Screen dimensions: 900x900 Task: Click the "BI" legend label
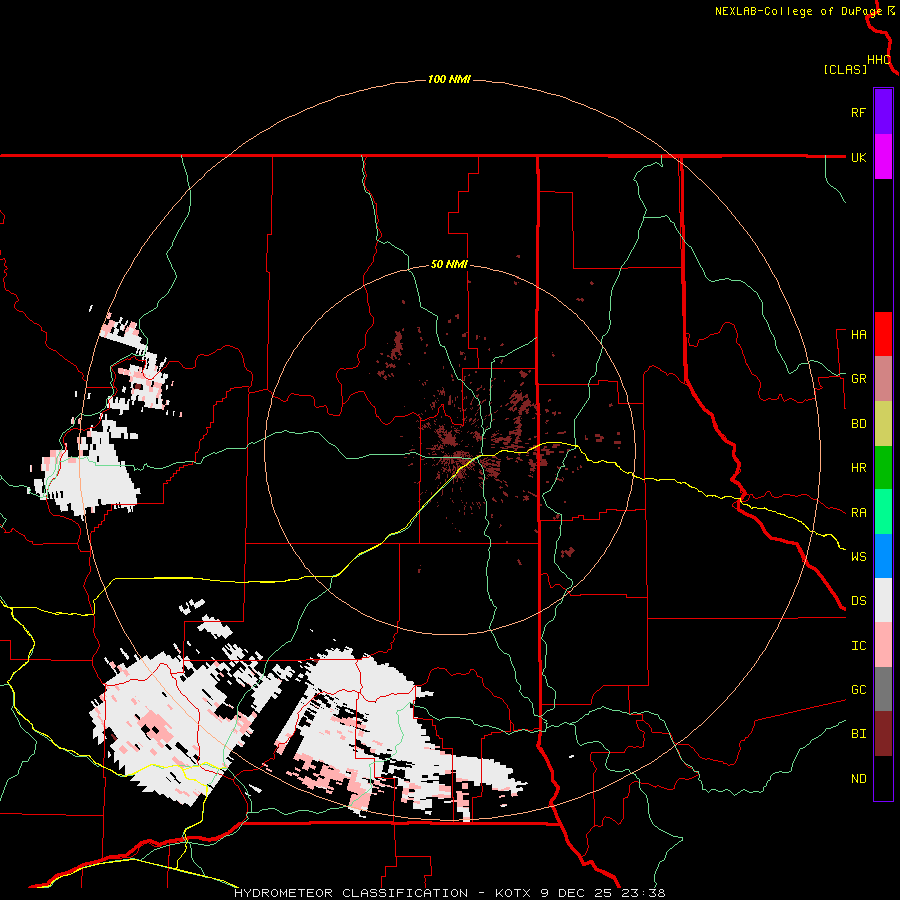(x=858, y=734)
